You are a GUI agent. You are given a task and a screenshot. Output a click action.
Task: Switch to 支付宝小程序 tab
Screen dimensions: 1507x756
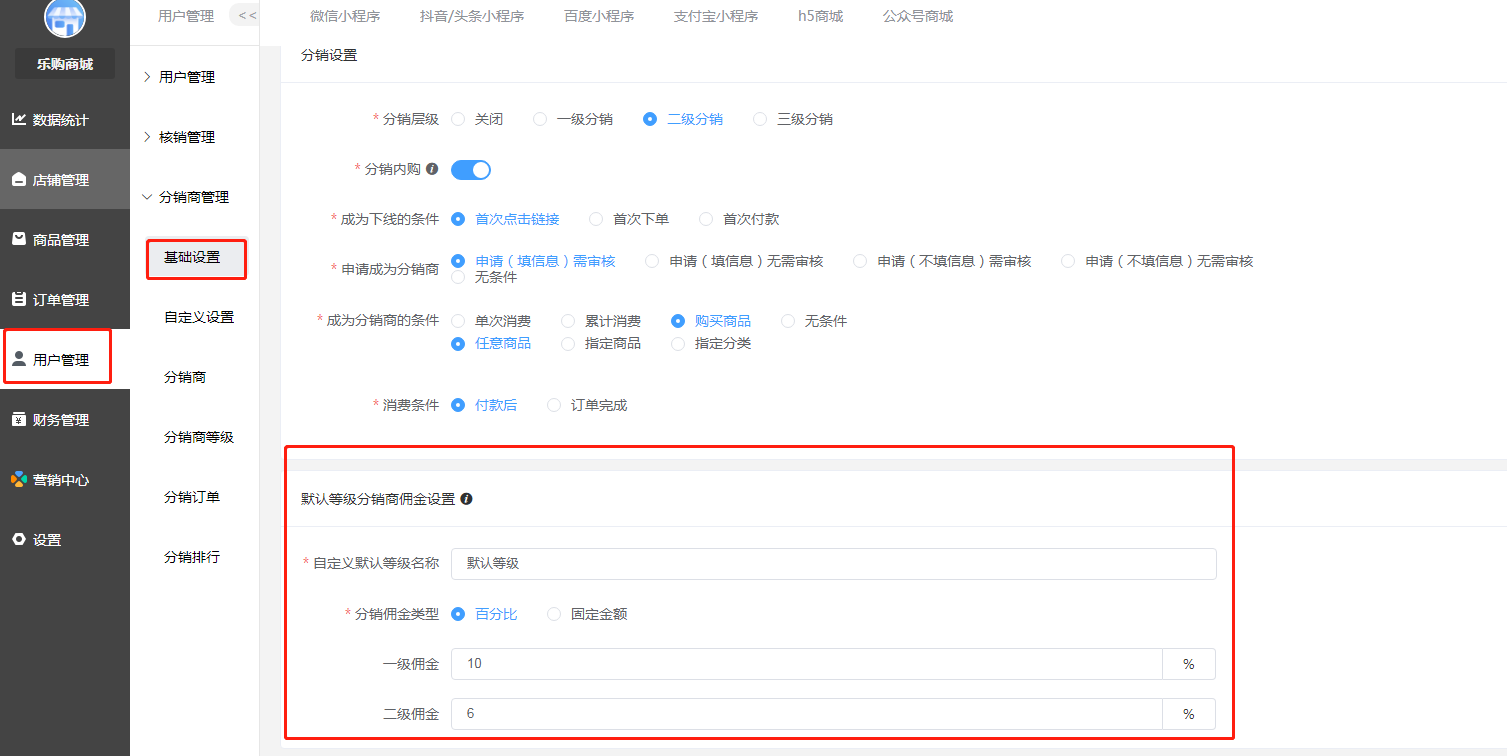716,16
